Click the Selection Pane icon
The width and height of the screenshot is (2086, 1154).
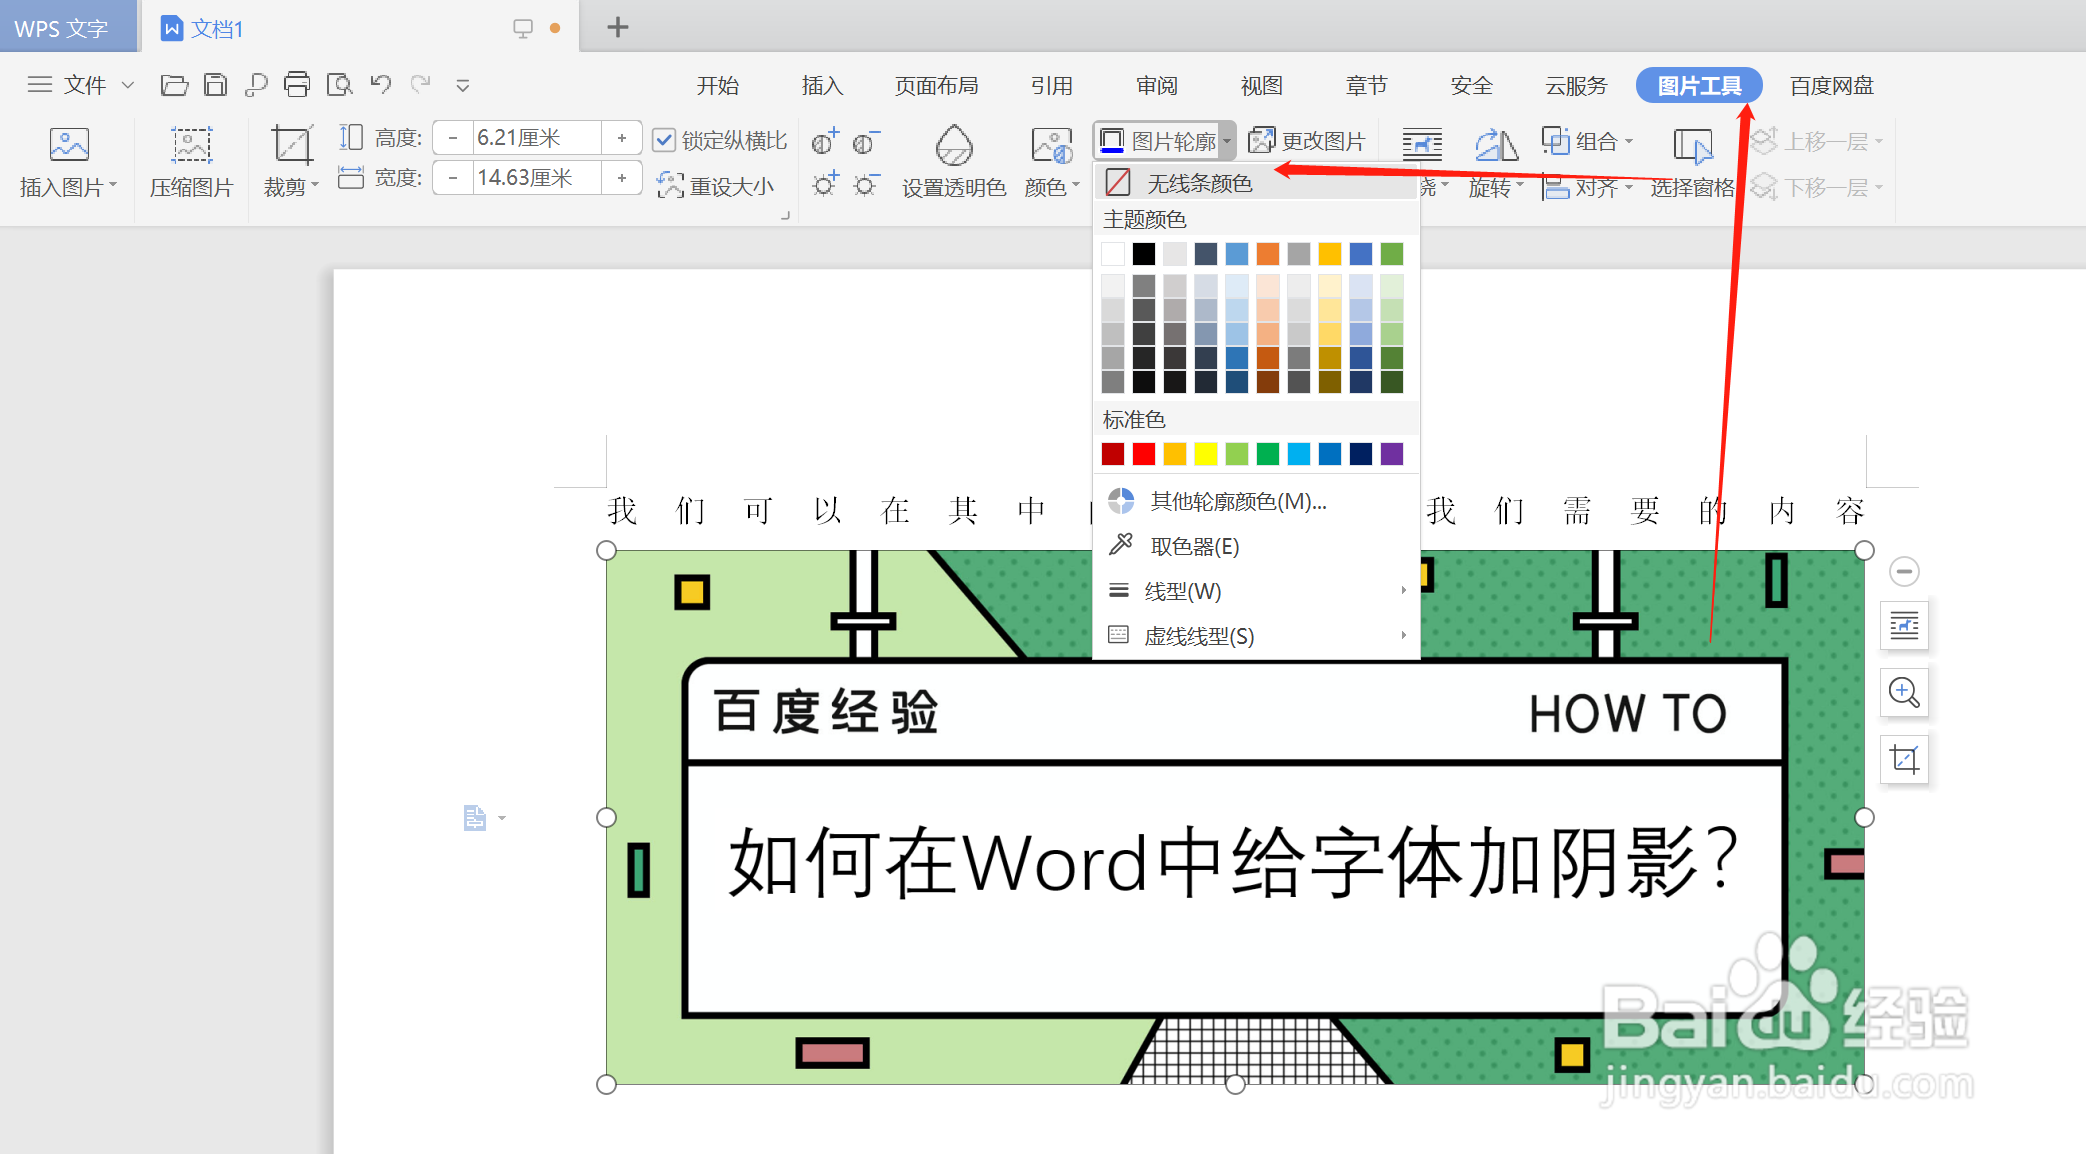point(1692,145)
